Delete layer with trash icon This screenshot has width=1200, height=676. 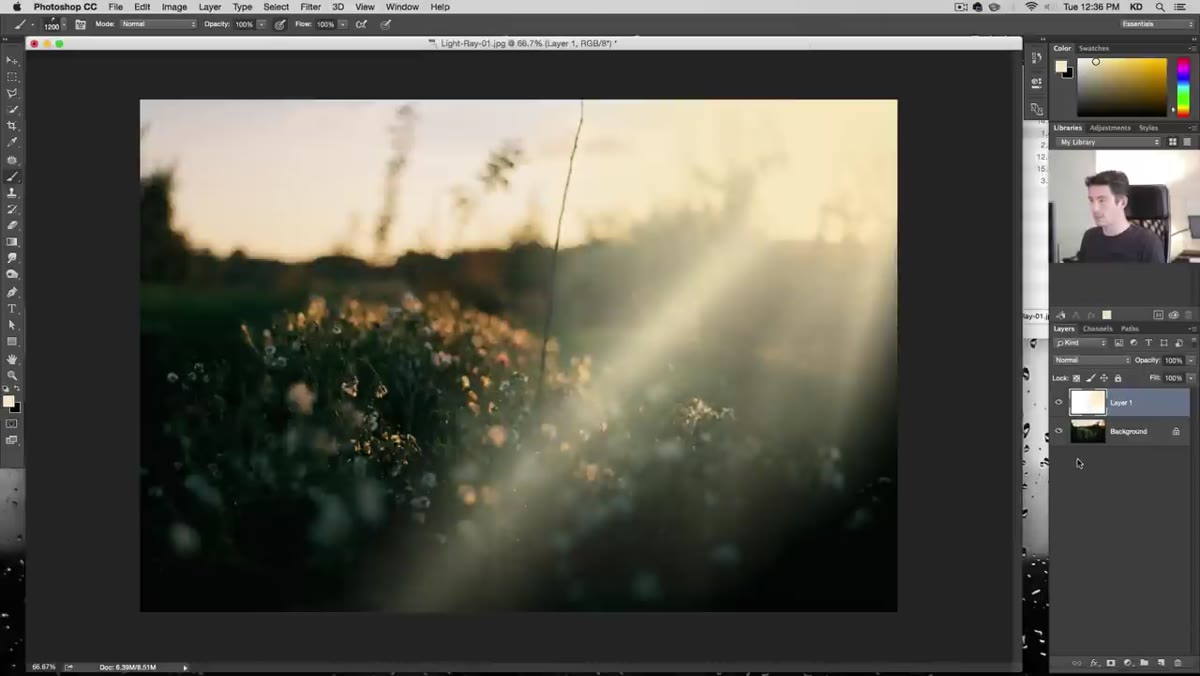pyautogui.click(x=1178, y=663)
